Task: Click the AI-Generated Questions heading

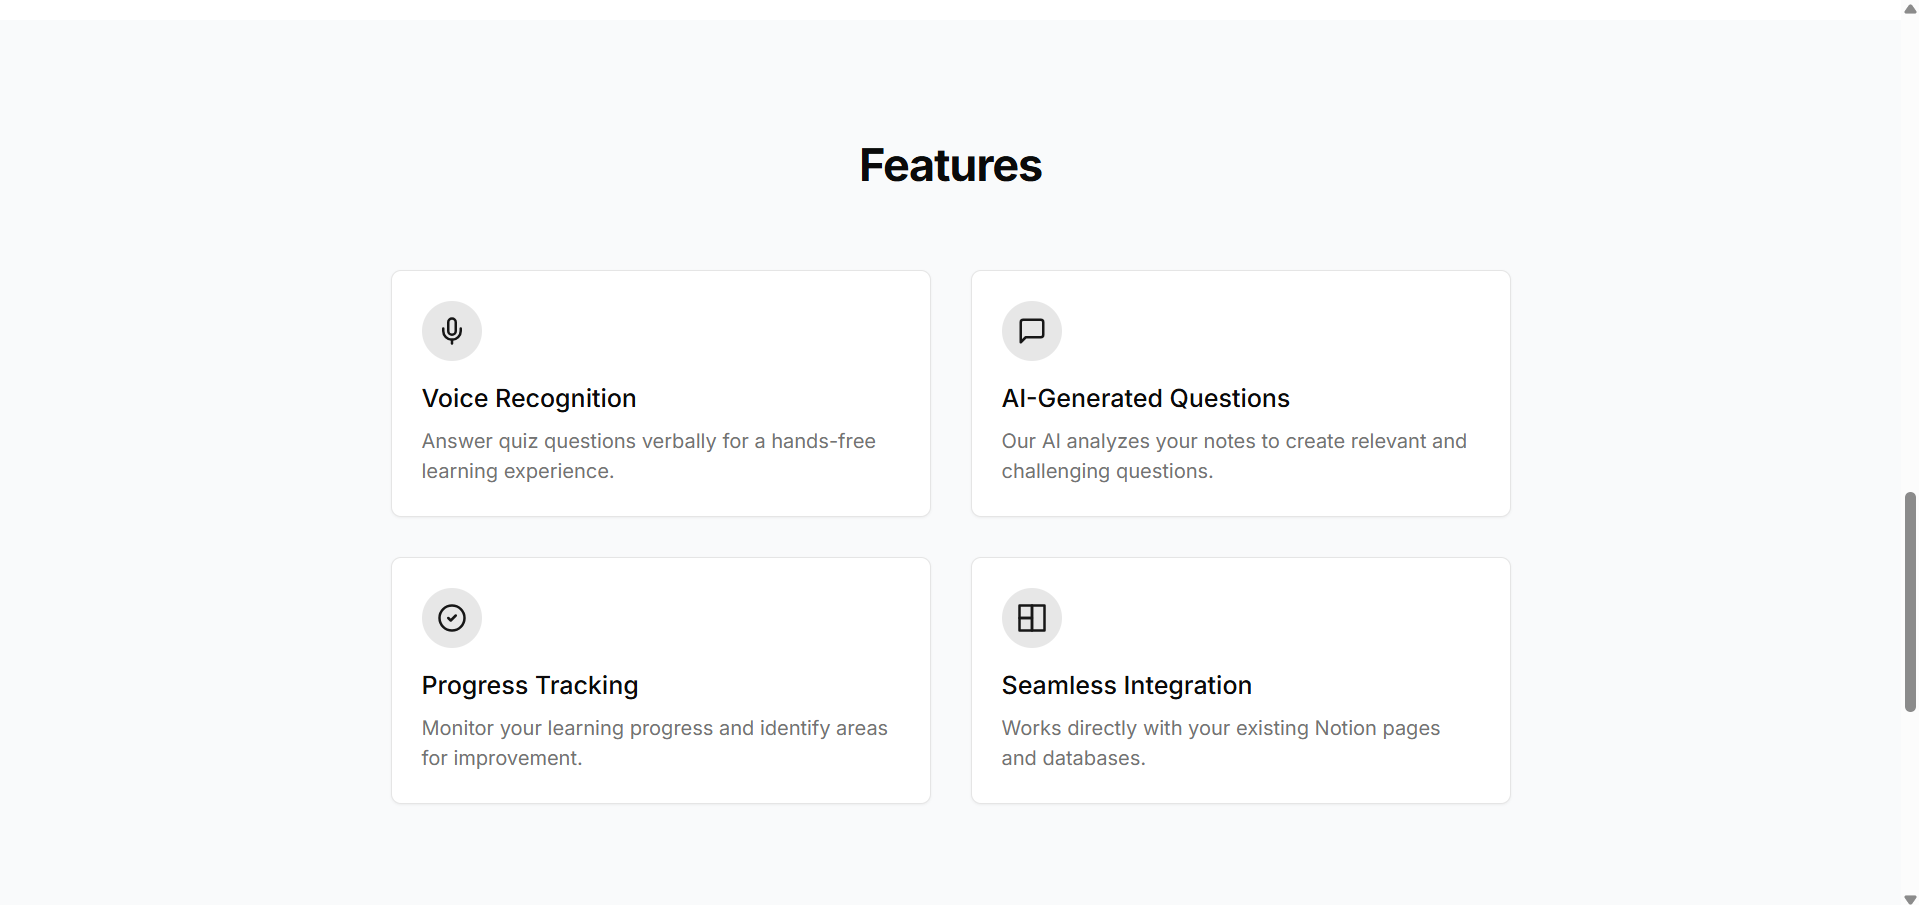Action: tap(1146, 398)
